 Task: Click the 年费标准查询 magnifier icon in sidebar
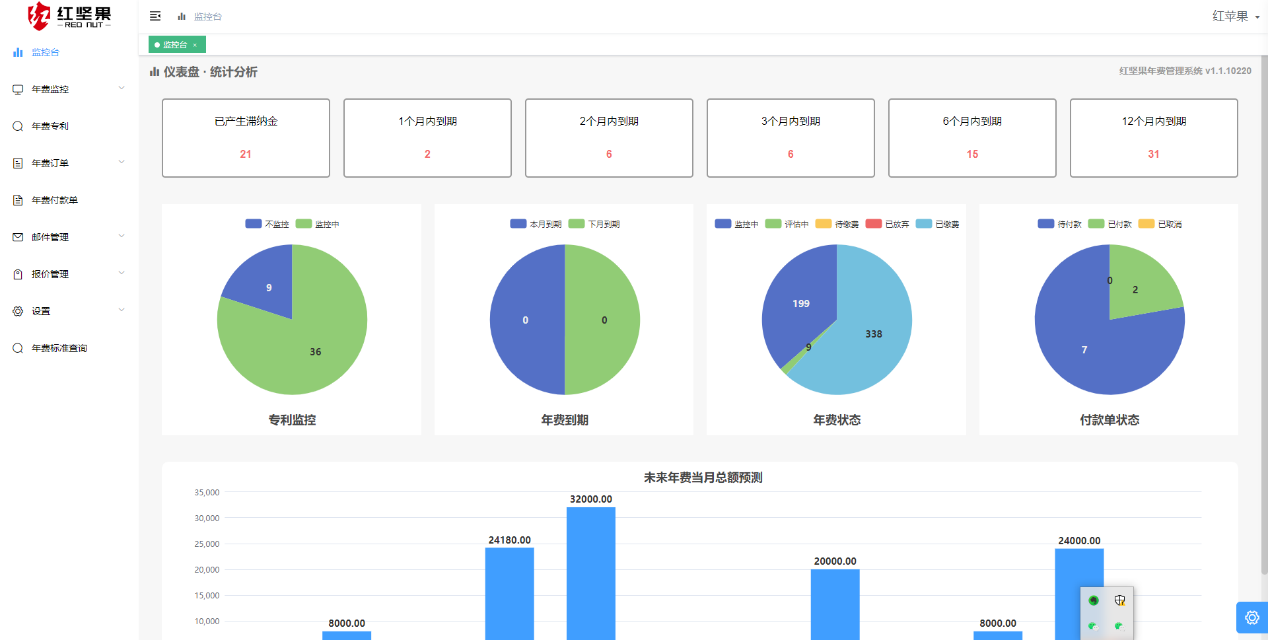click(18, 348)
